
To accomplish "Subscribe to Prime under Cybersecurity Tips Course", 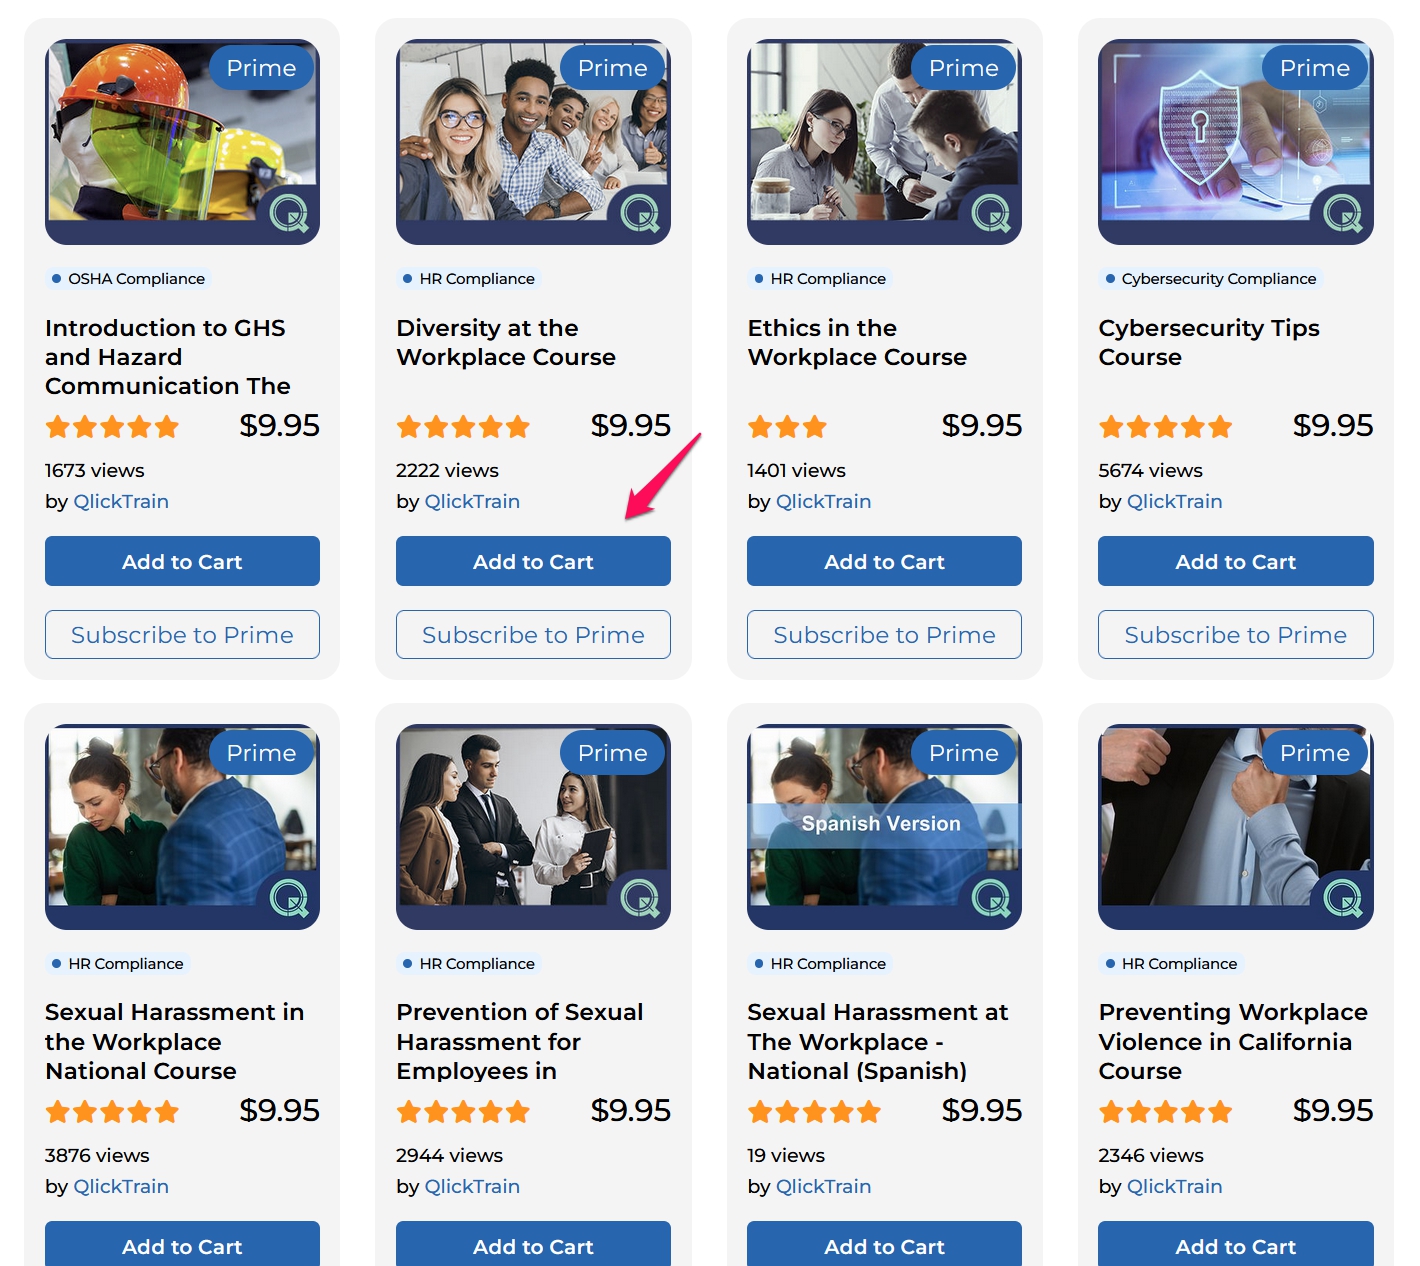I will [x=1236, y=635].
